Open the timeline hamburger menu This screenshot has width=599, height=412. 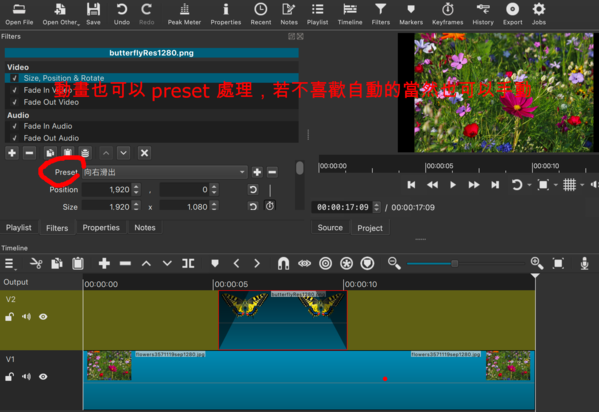point(10,263)
